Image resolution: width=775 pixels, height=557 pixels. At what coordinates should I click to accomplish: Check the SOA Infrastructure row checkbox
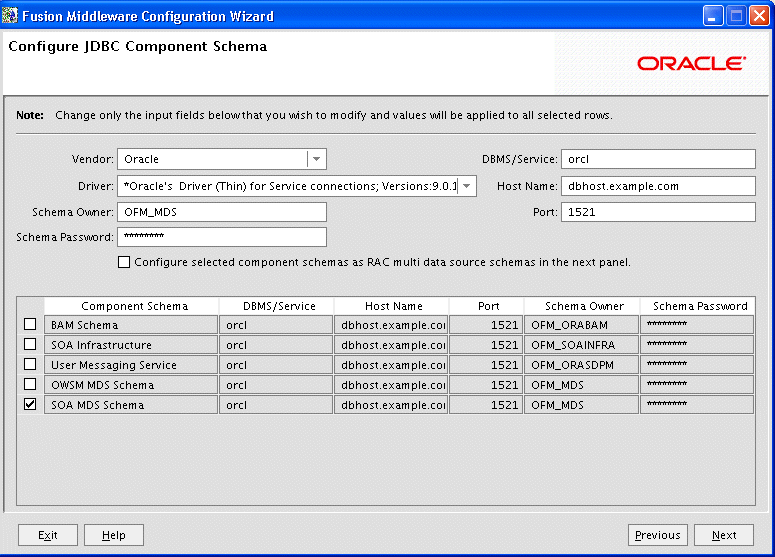point(30,344)
